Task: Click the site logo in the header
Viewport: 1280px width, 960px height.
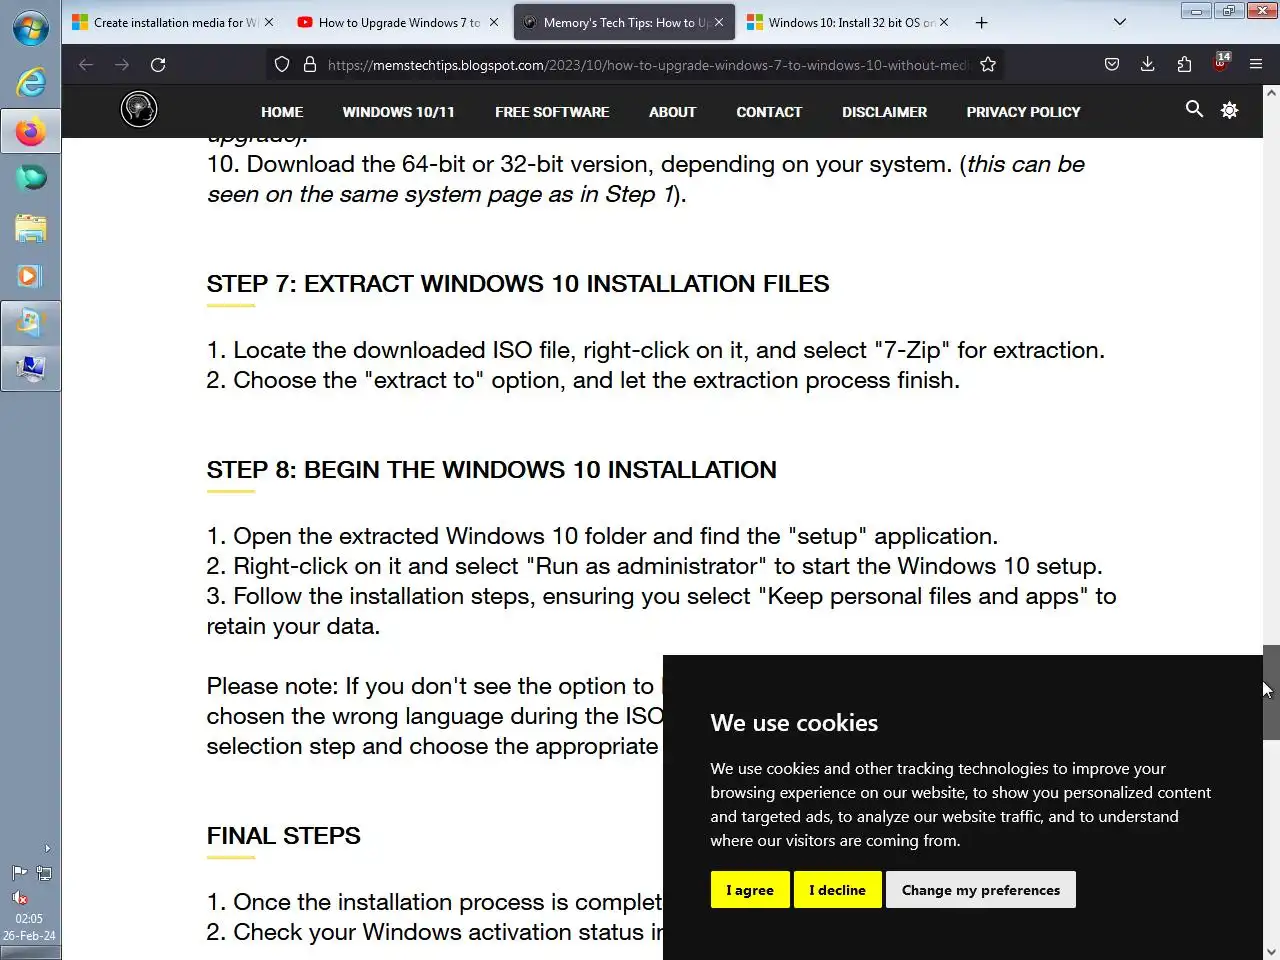Action: [x=139, y=109]
